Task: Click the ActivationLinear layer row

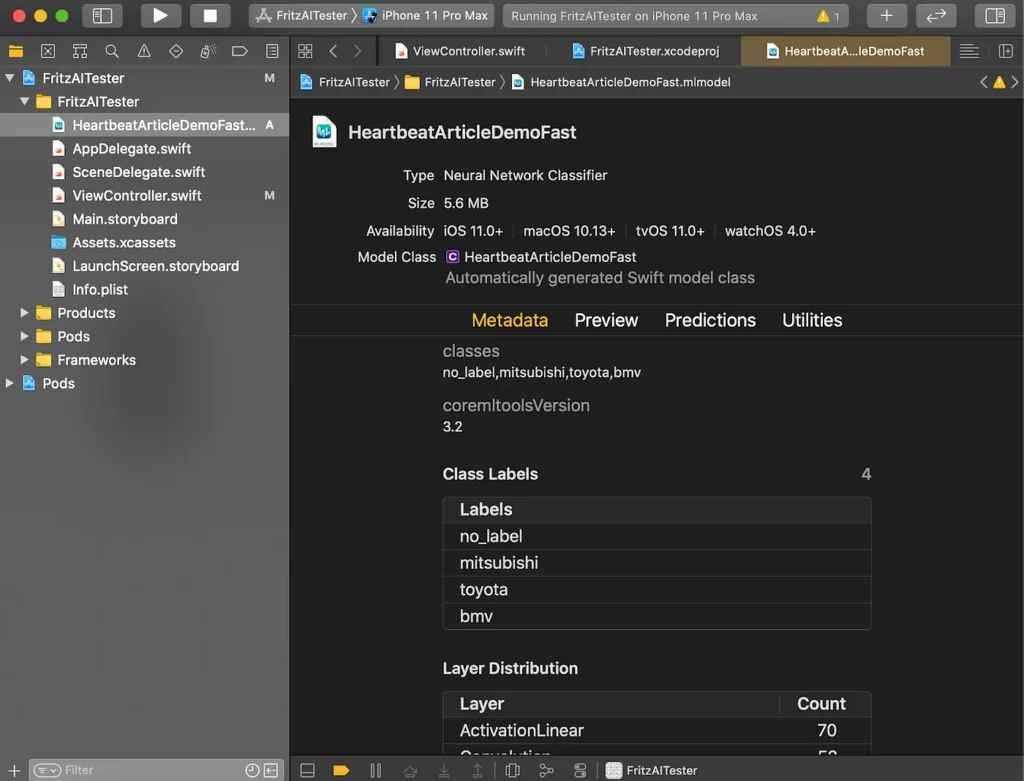Action: [657, 730]
